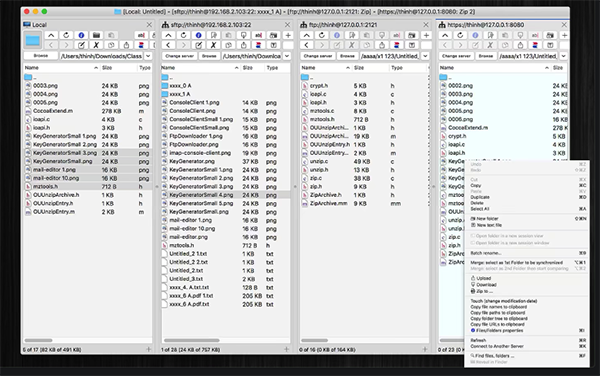Refresh the https panel listing
Viewport: 600px width, 376px height.
point(460,35)
